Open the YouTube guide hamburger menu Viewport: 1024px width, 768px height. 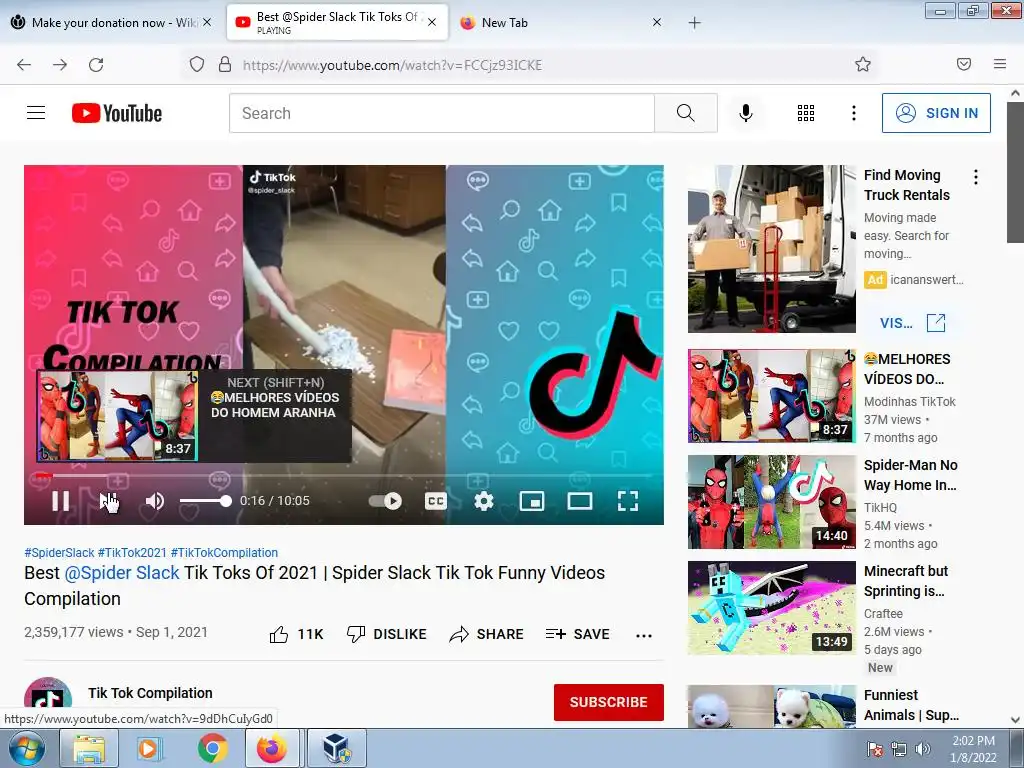coord(36,113)
